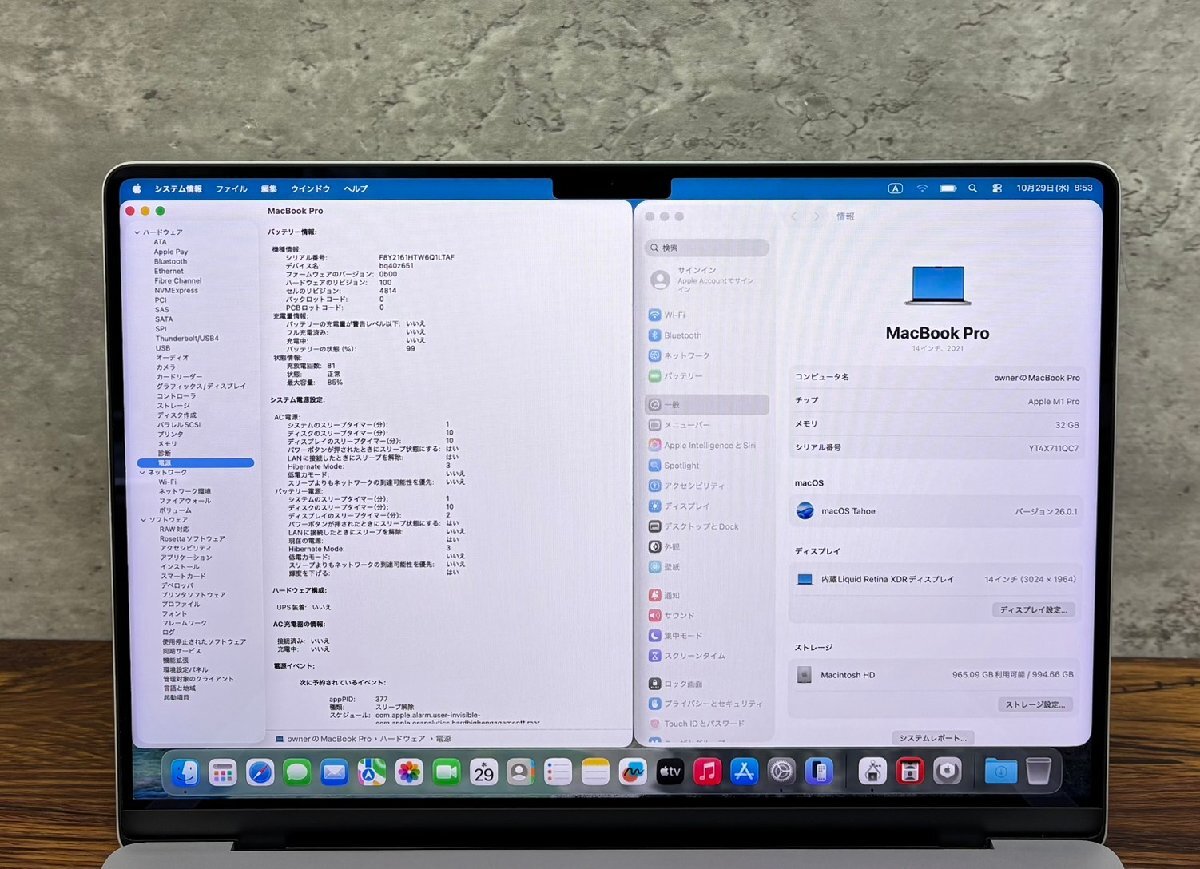Open Maps app in the Dock
The width and height of the screenshot is (1200, 869).
[x=372, y=772]
